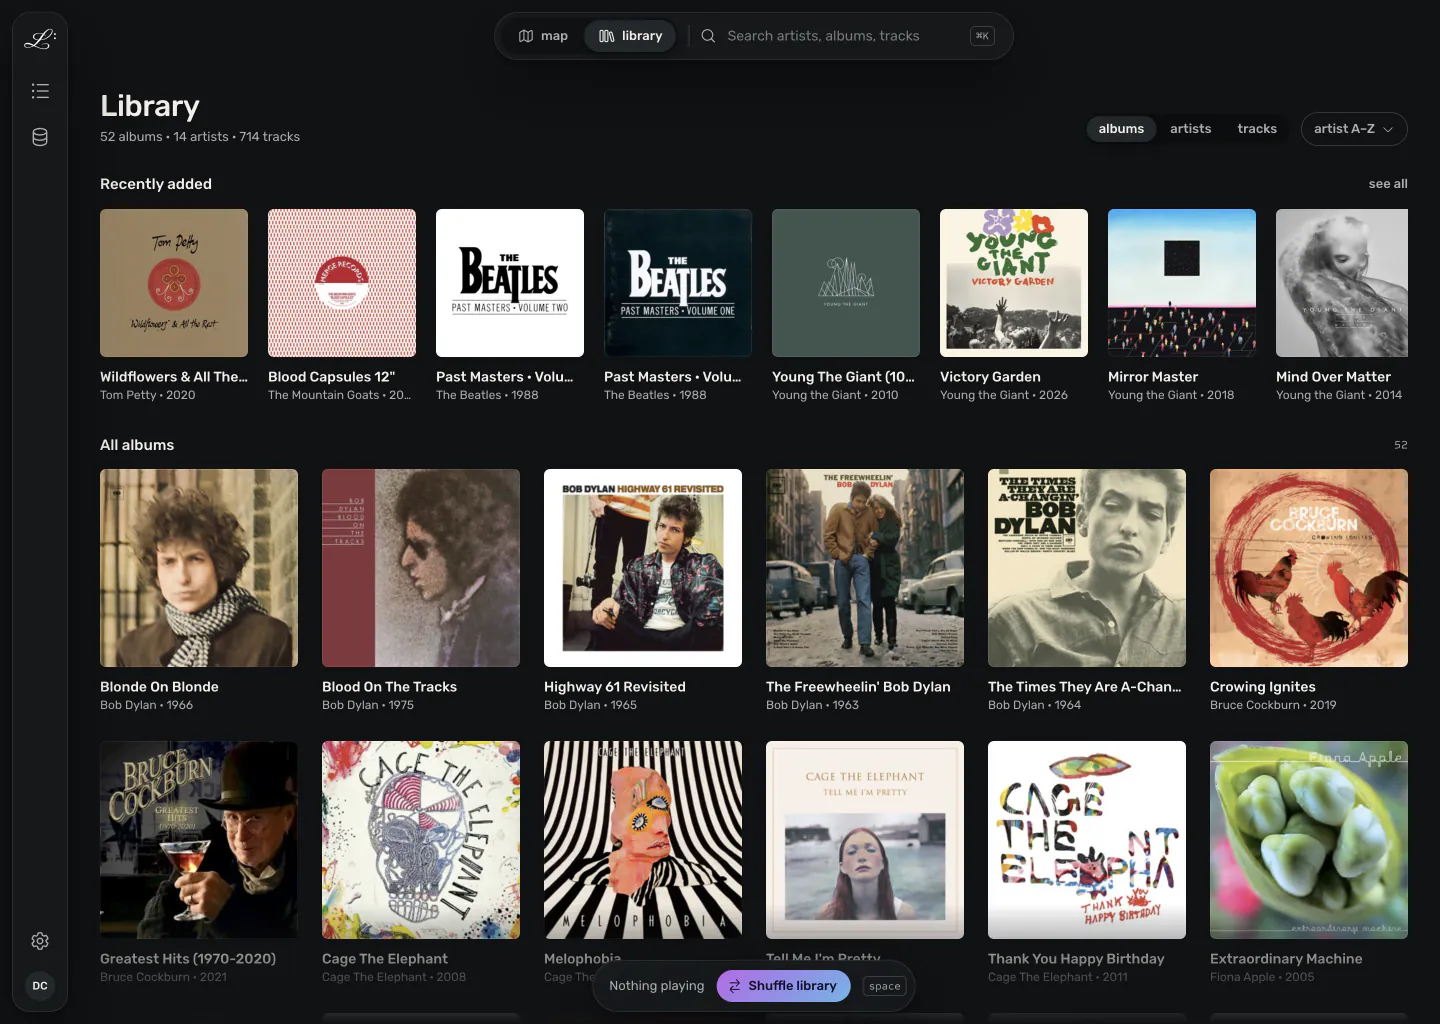Click the space shortcut key badge
Screen dimensions: 1440x1024
885,986
